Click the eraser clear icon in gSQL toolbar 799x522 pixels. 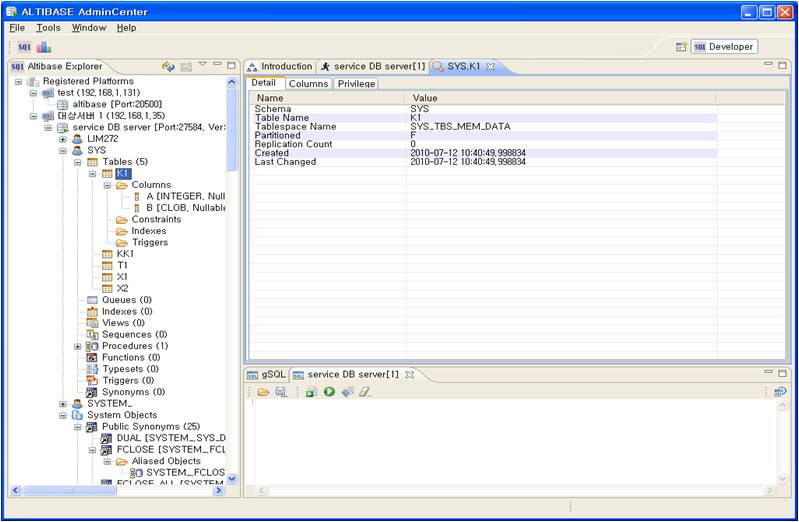(365, 392)
